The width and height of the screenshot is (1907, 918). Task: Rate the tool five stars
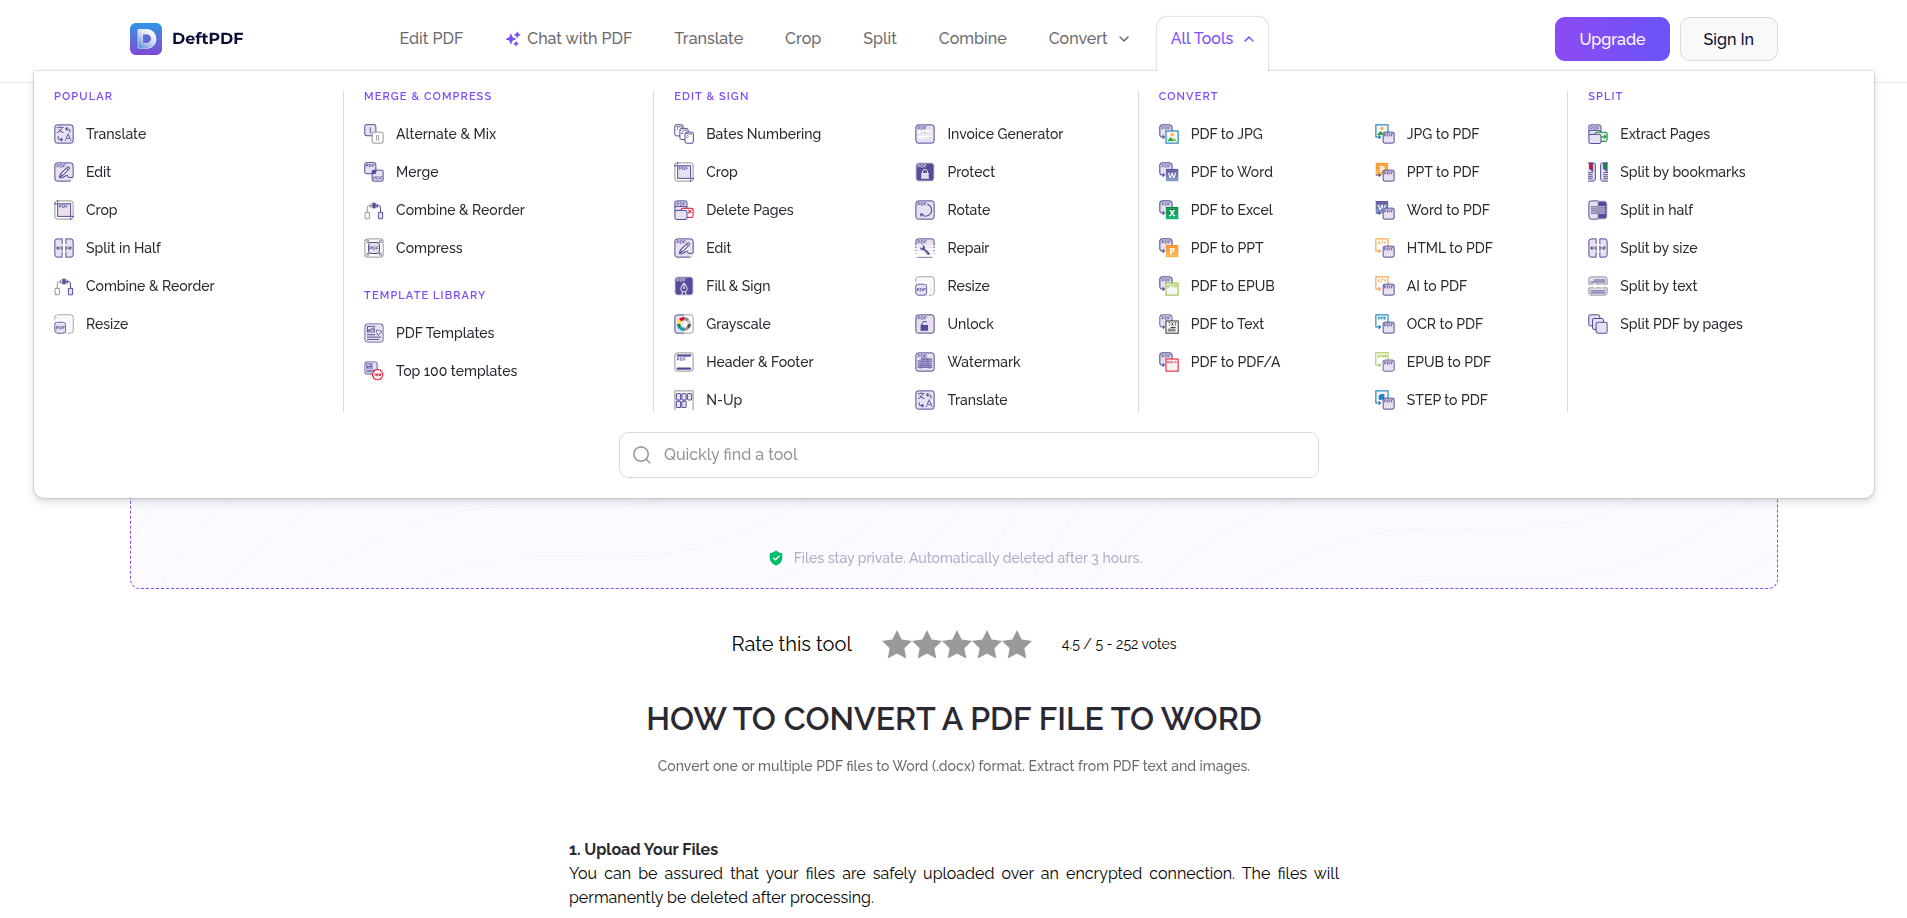click(1017, 644)
